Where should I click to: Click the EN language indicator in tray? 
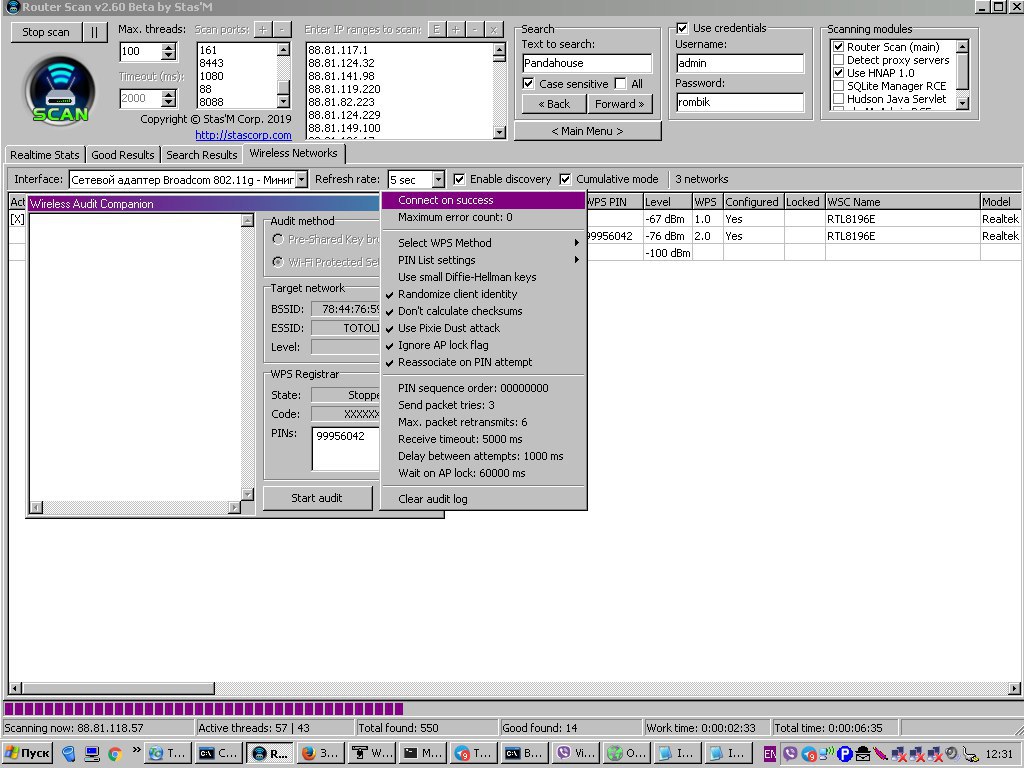tap(771, 754)
